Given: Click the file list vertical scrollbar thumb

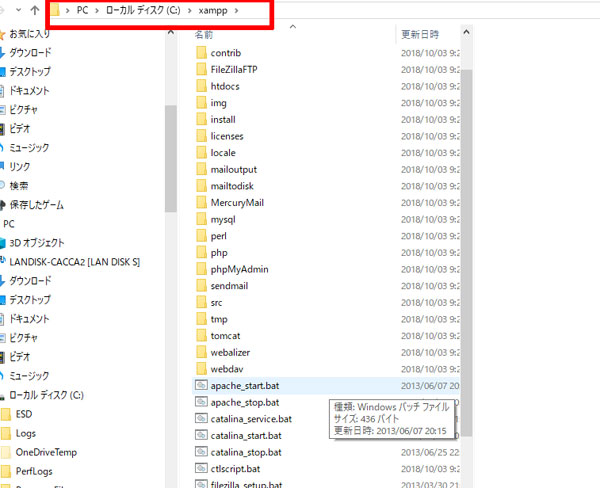Looking at the screenshot, I should pyautogui.click(x=466, y=253).
